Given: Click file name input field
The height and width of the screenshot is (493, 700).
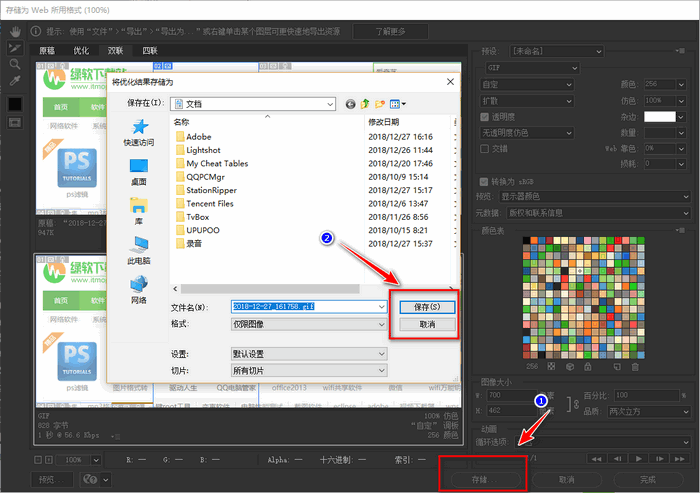Looking at the screenshot, I should (x=309, y=306).
